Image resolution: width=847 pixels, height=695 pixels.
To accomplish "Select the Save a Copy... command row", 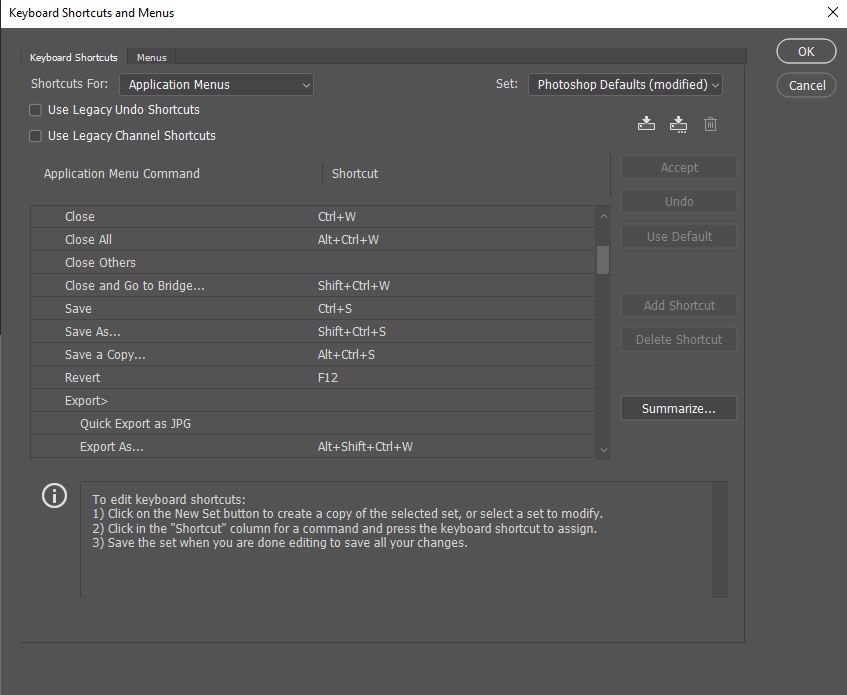I will [x=312, y=355].
